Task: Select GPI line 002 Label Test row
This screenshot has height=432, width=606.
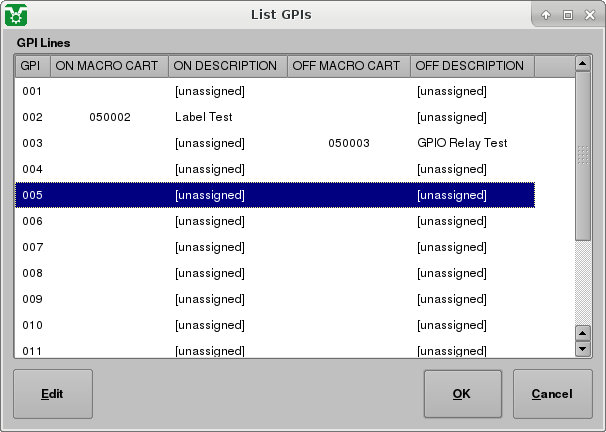Action: point(274,117)
